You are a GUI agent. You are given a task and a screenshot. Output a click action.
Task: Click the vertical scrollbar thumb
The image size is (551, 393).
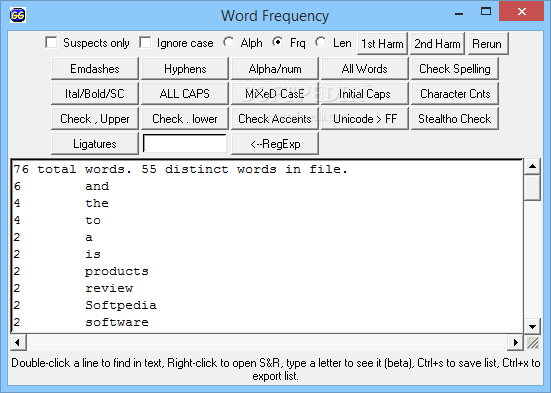coord(532,187)
